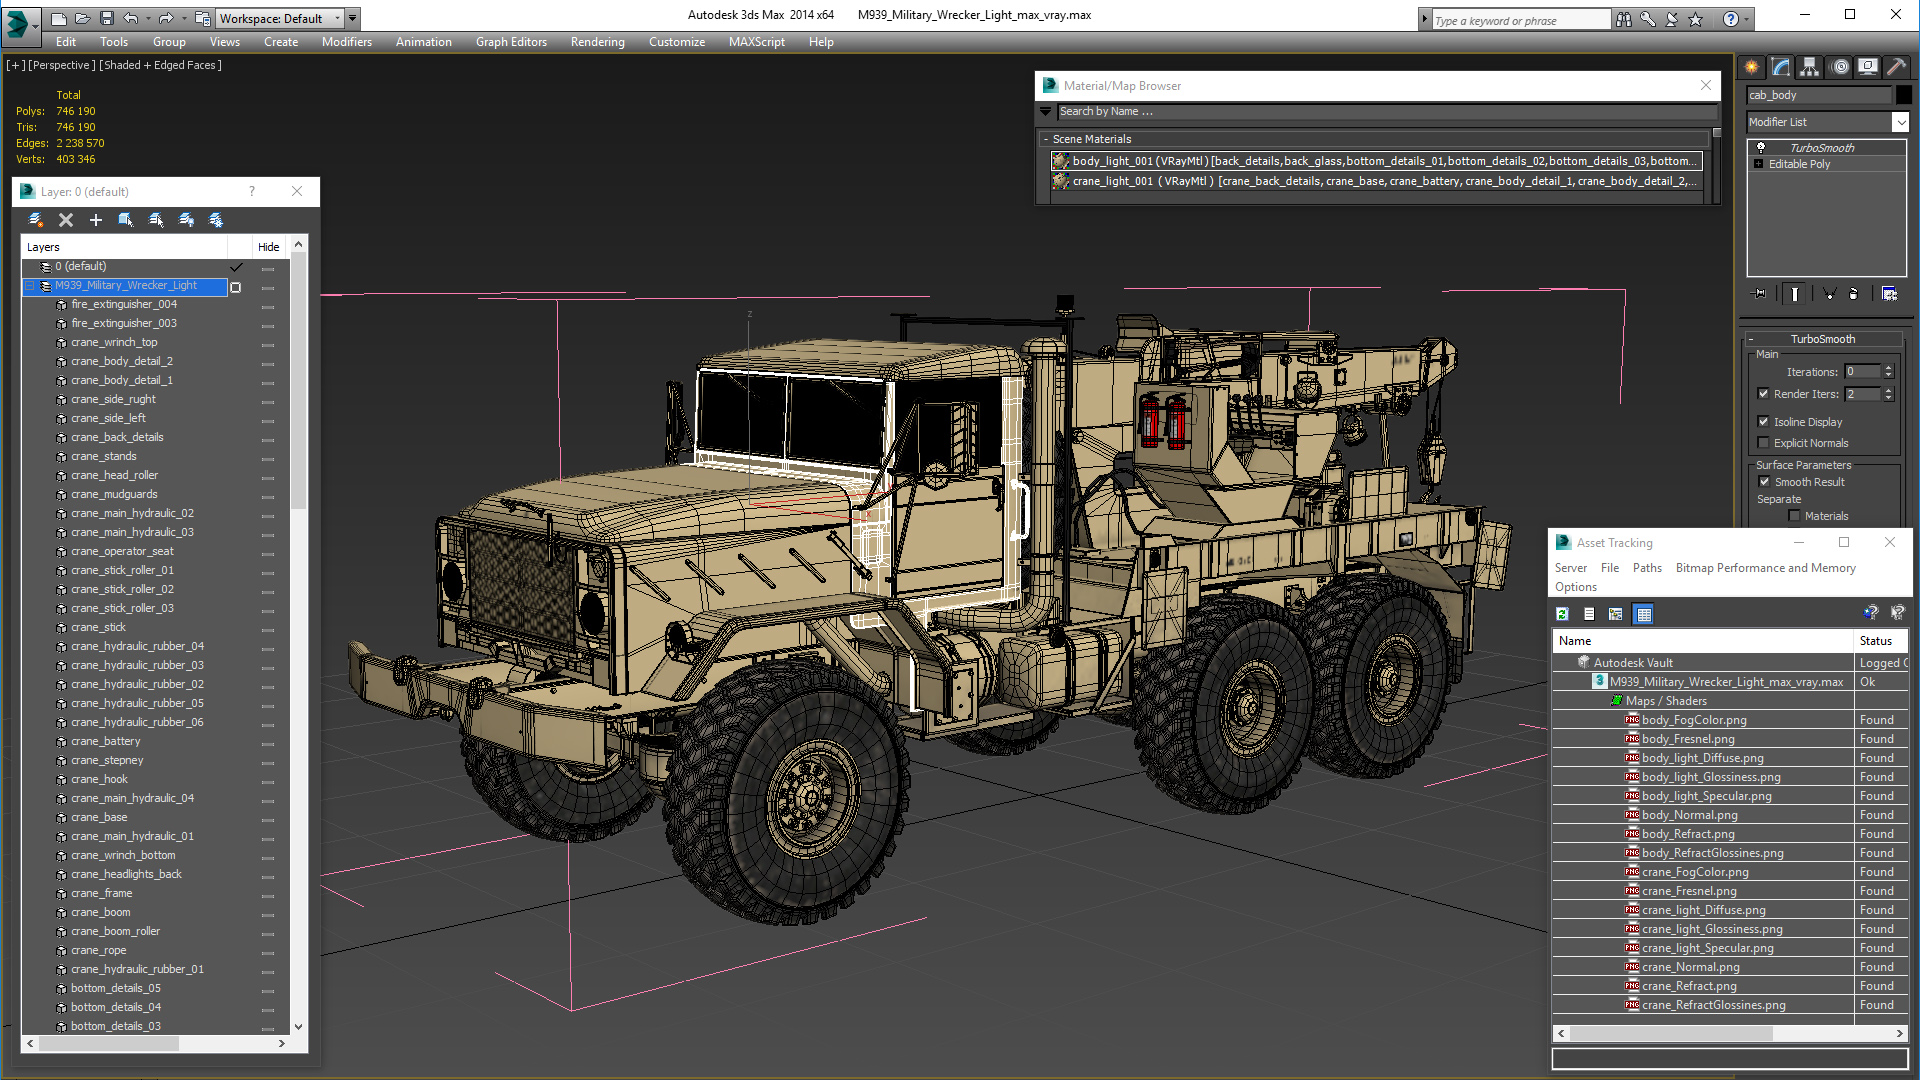Click the object color swatch beside cab_body
Viewport: 1920px width, 1080px height.
[x=1903, y=95]
